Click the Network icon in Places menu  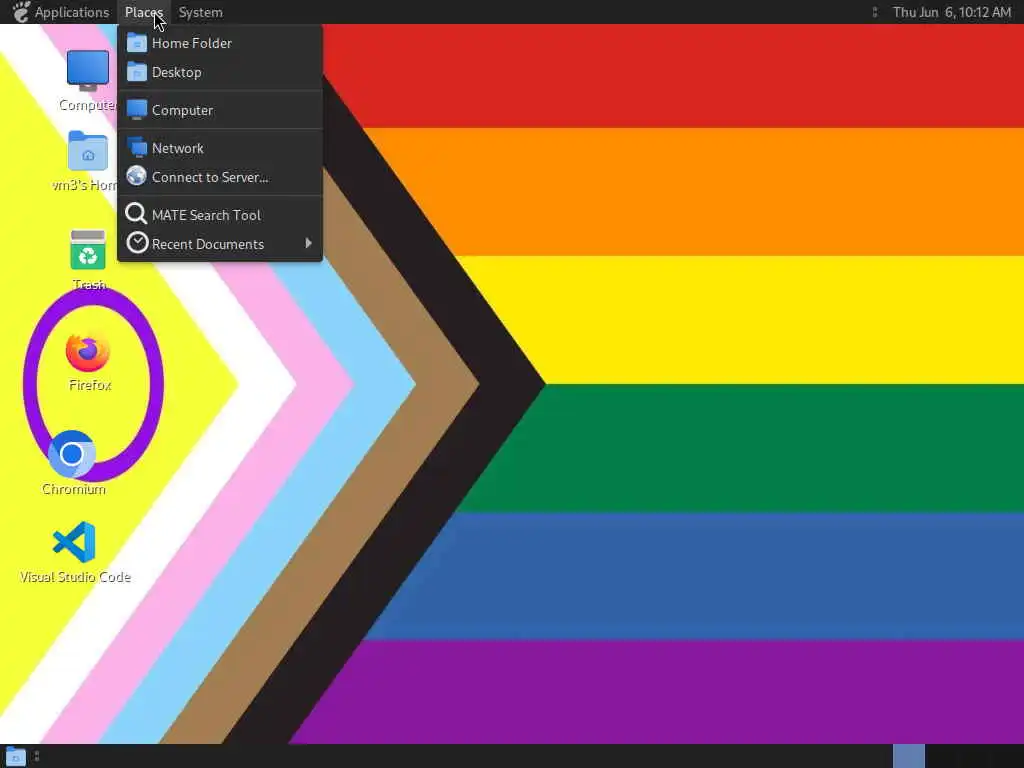tap(136, 148)
